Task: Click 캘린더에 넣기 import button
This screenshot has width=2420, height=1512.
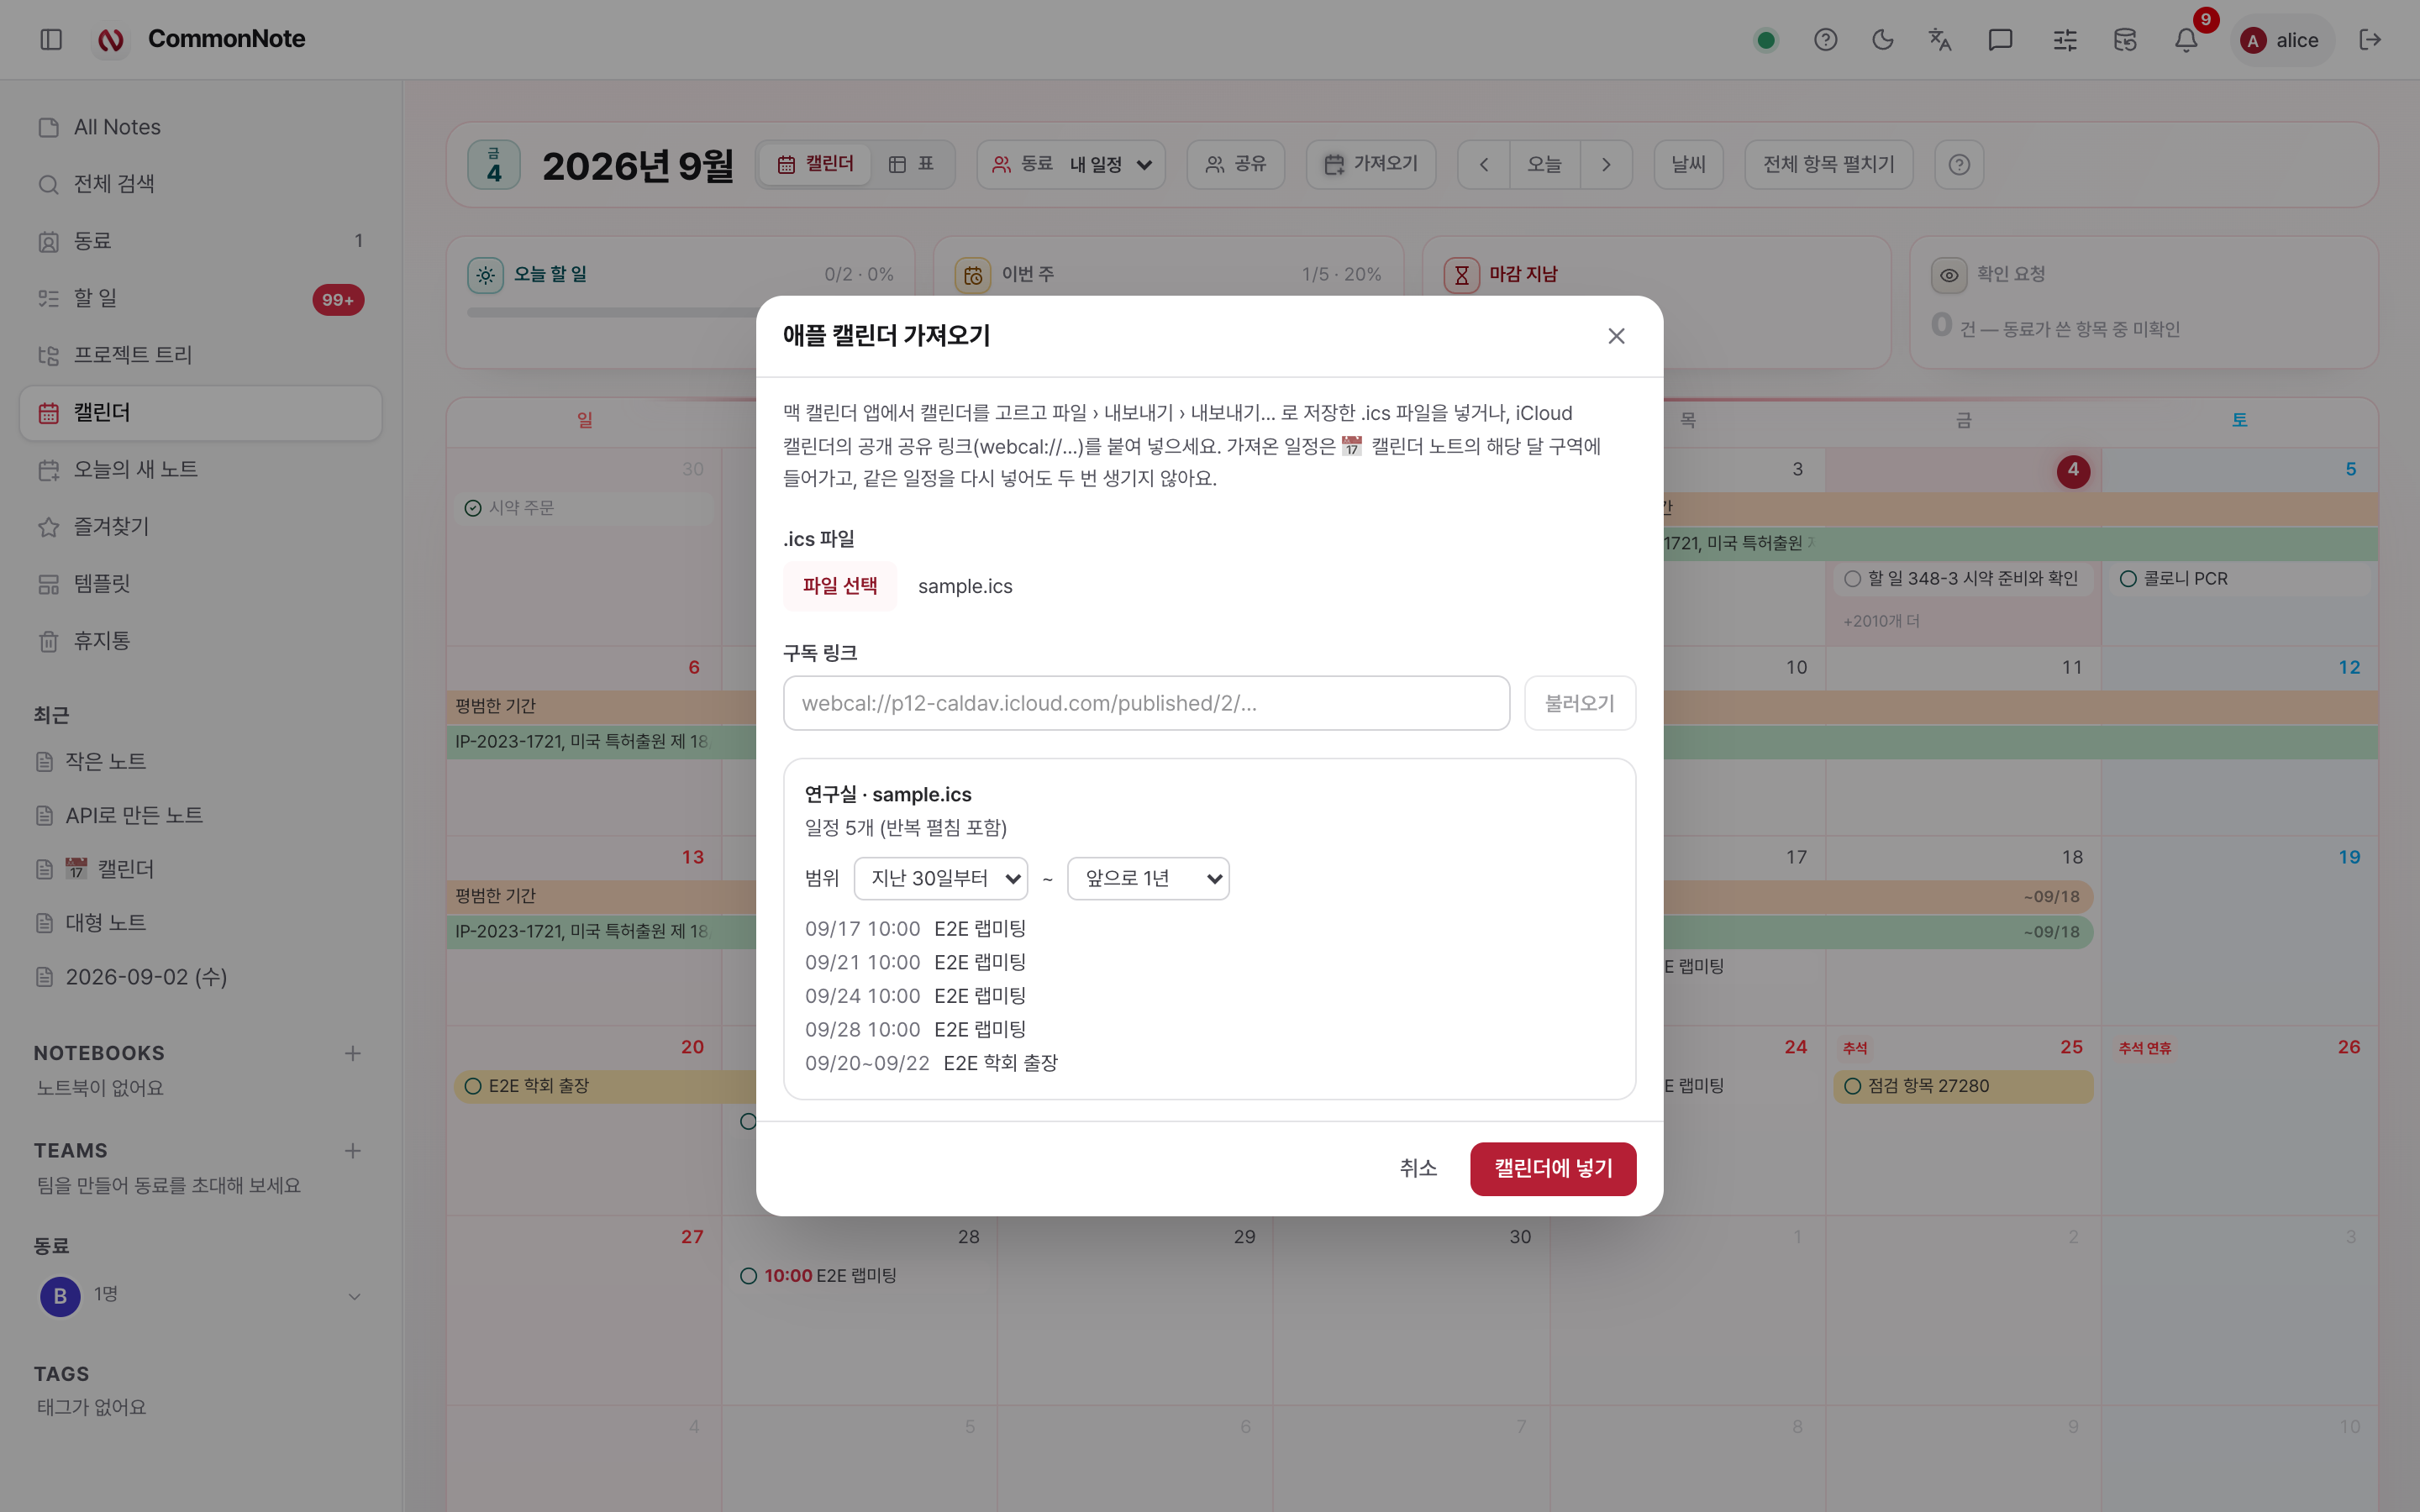Action: click(1553, 1168)
